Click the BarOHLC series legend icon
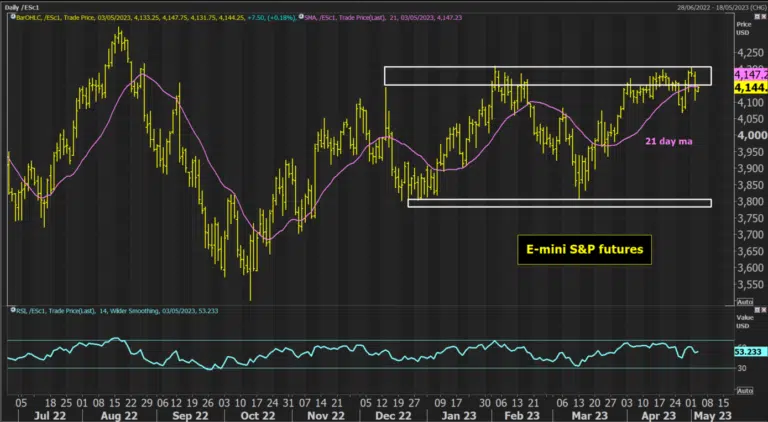Viewport: 768px width, 422px height. (13, 17)
